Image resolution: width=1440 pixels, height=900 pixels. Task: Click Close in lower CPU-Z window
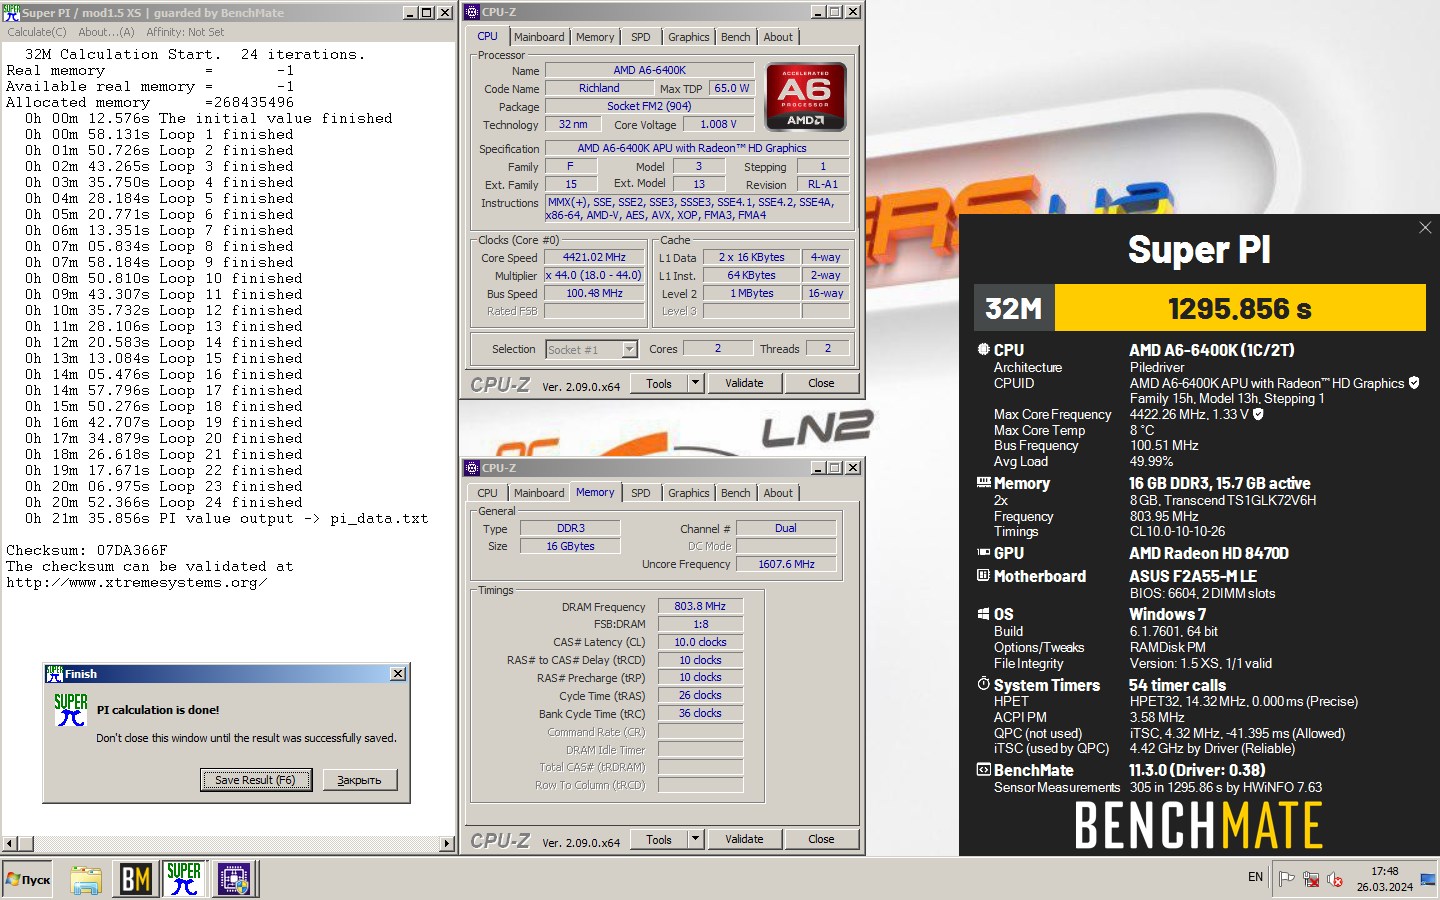tap(821, 839)
